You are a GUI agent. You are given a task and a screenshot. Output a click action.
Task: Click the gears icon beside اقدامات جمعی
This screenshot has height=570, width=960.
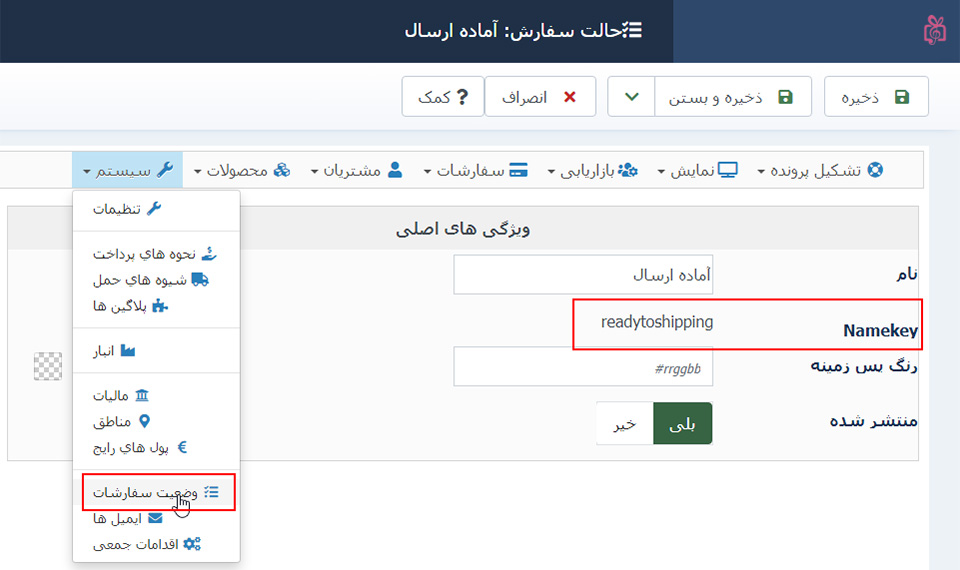click(x=192, y=544)
